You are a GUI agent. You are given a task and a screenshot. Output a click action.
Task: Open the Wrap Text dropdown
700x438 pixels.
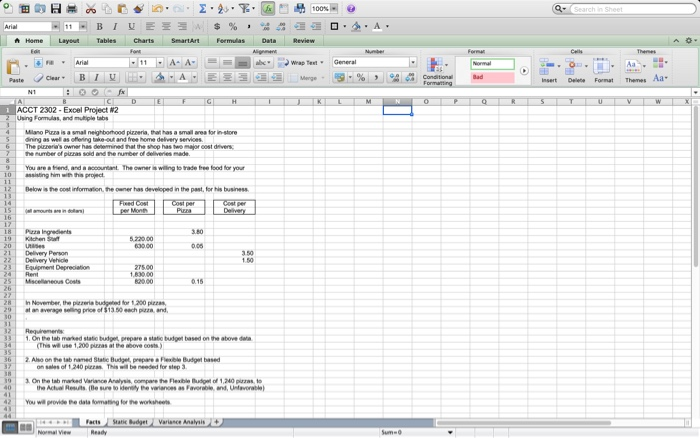321,63
